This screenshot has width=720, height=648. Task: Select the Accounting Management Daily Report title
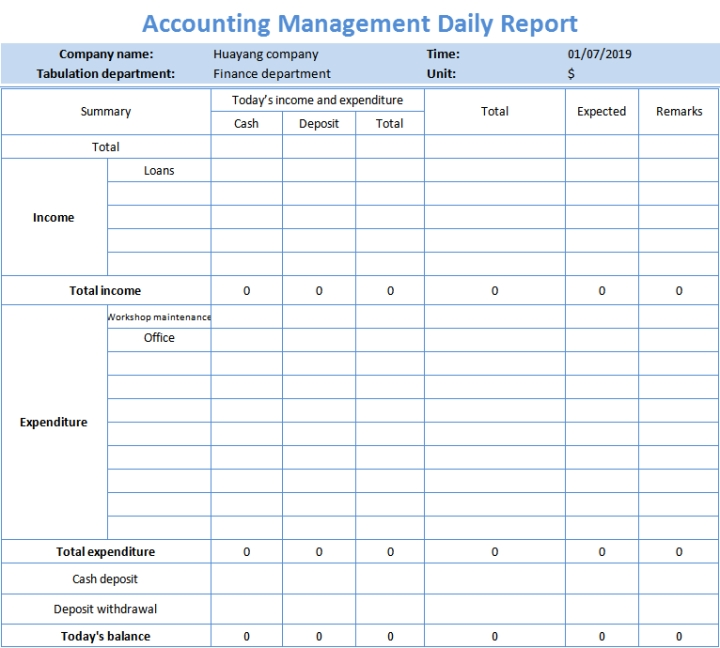coord(360,24)
